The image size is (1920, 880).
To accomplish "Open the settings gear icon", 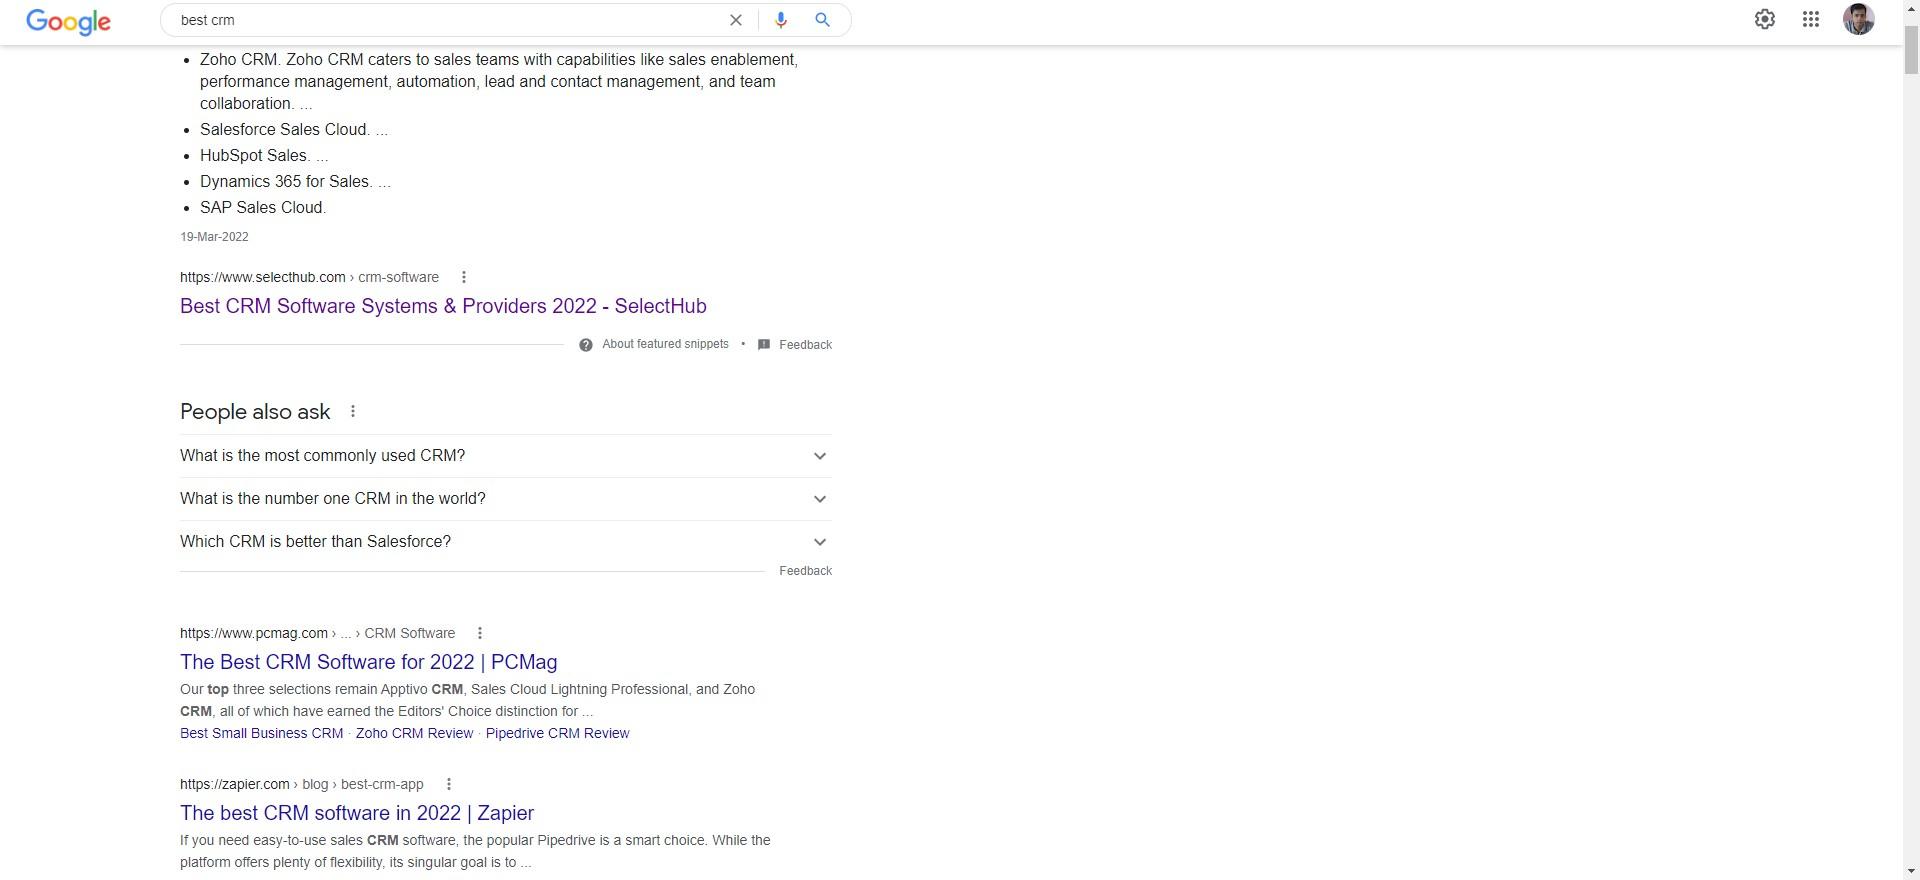I will click(1765, 19).
